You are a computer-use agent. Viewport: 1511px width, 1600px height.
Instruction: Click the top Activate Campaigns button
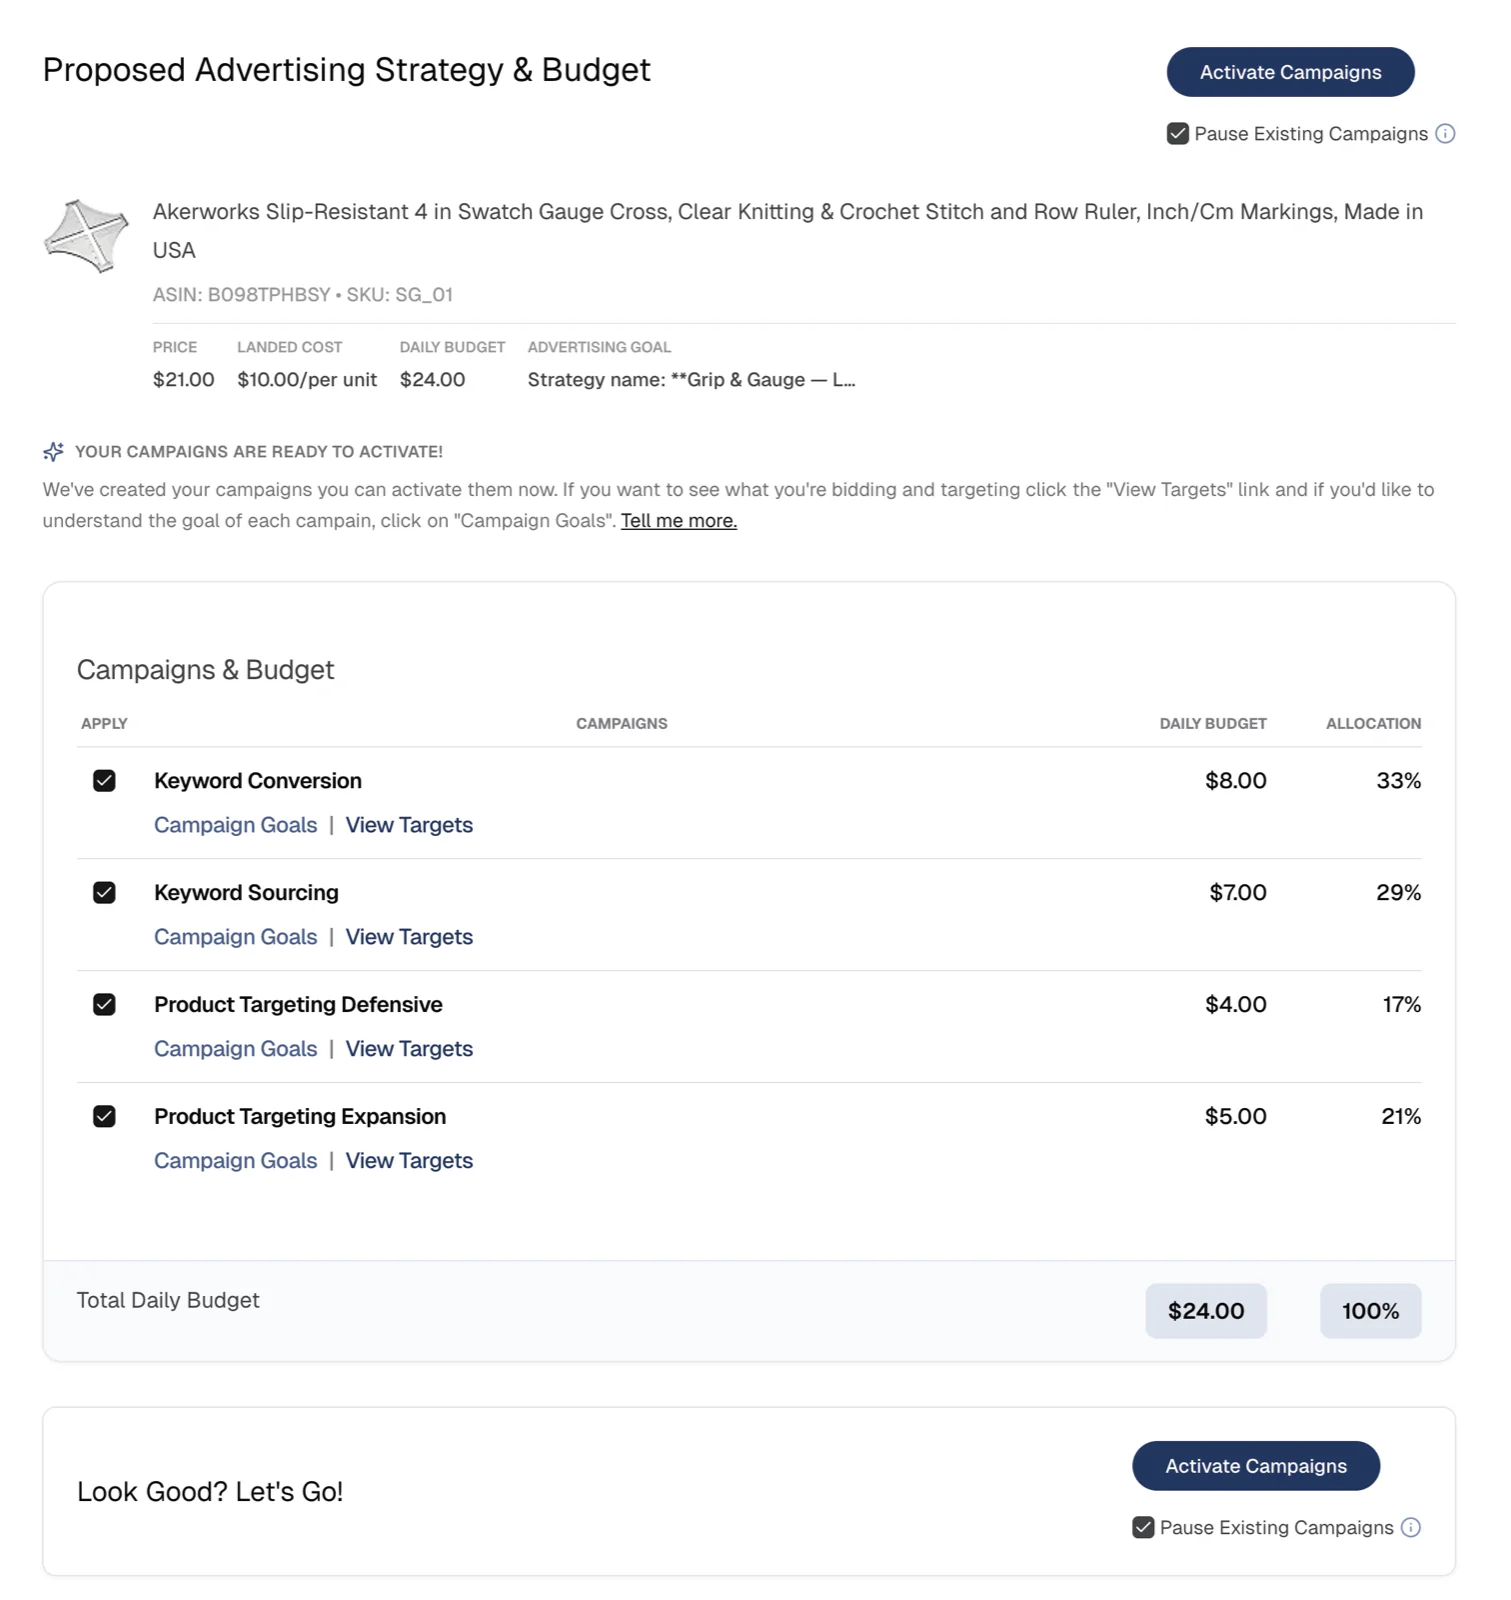[1290, 71]
